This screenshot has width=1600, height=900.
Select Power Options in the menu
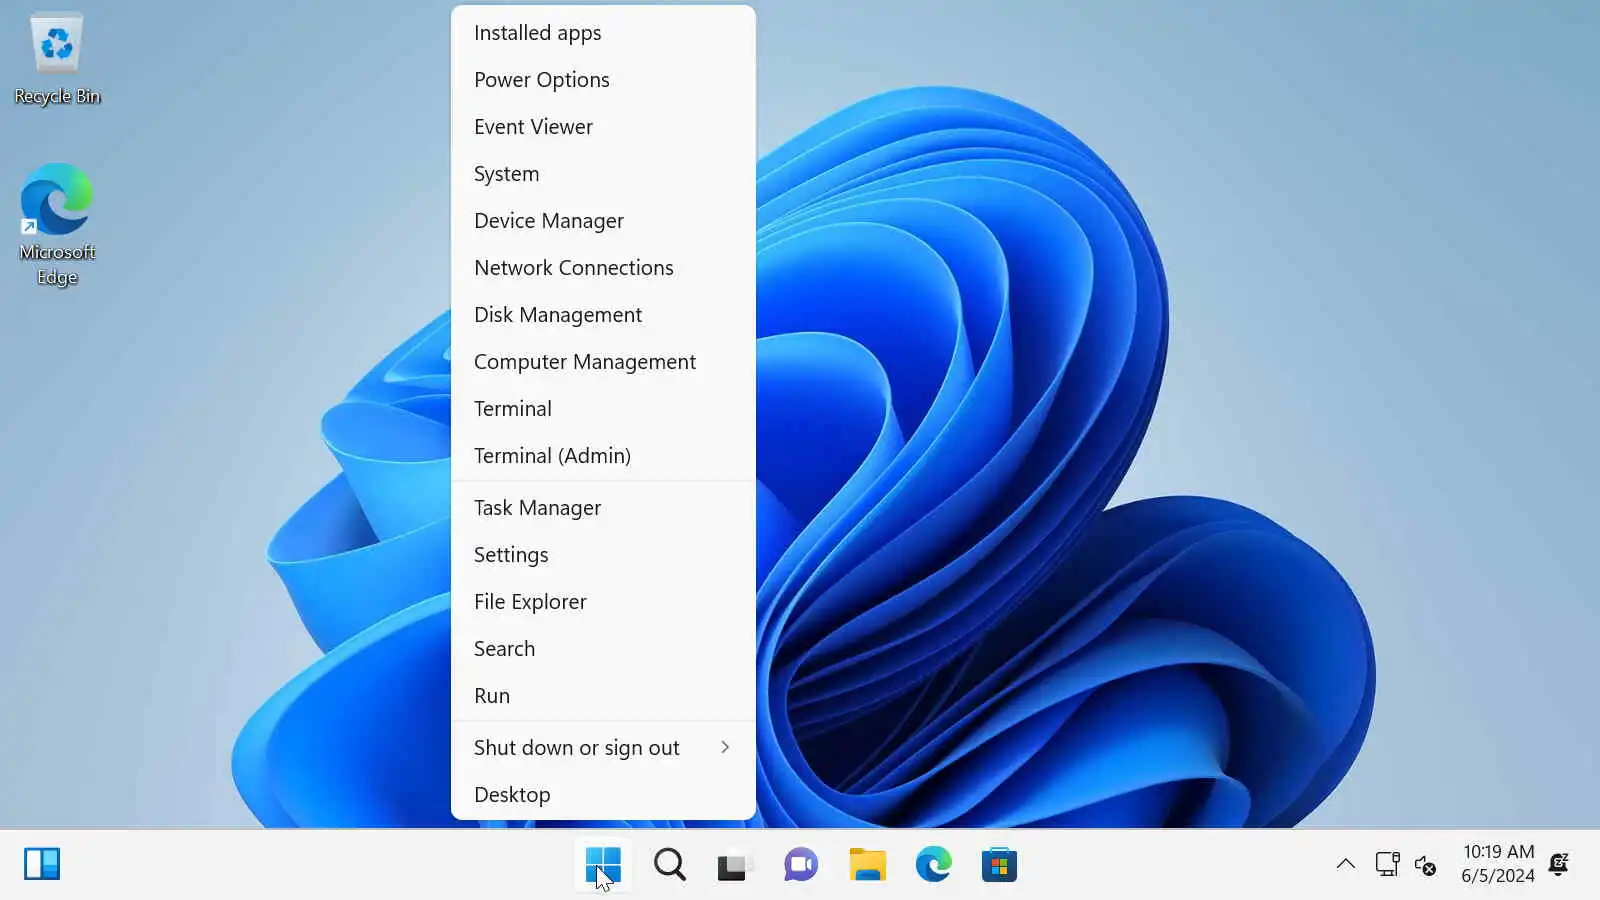click(603, 80)
